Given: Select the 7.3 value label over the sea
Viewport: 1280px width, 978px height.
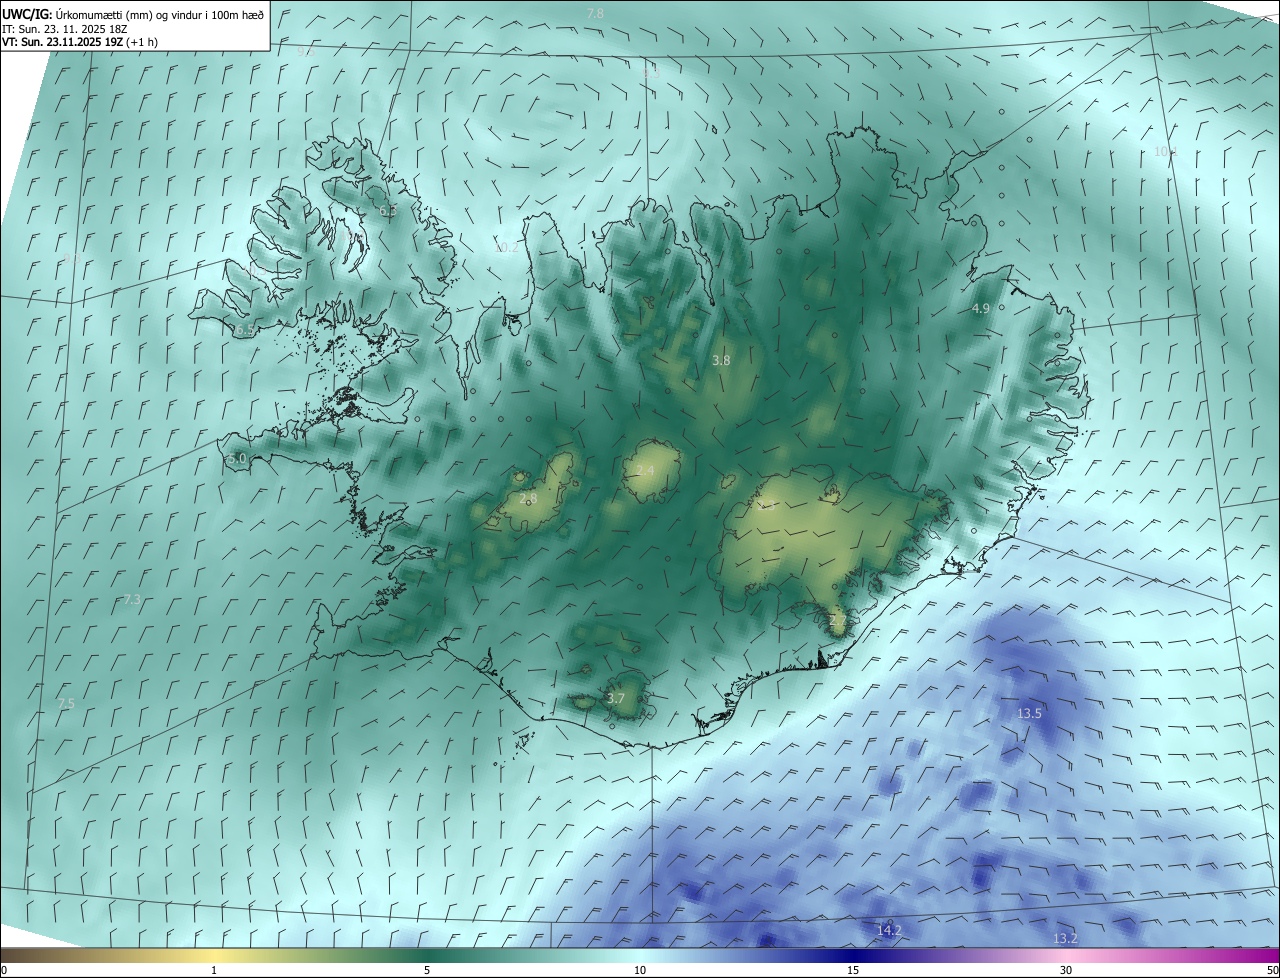Looking at the screenshot, I should [132, 600].
